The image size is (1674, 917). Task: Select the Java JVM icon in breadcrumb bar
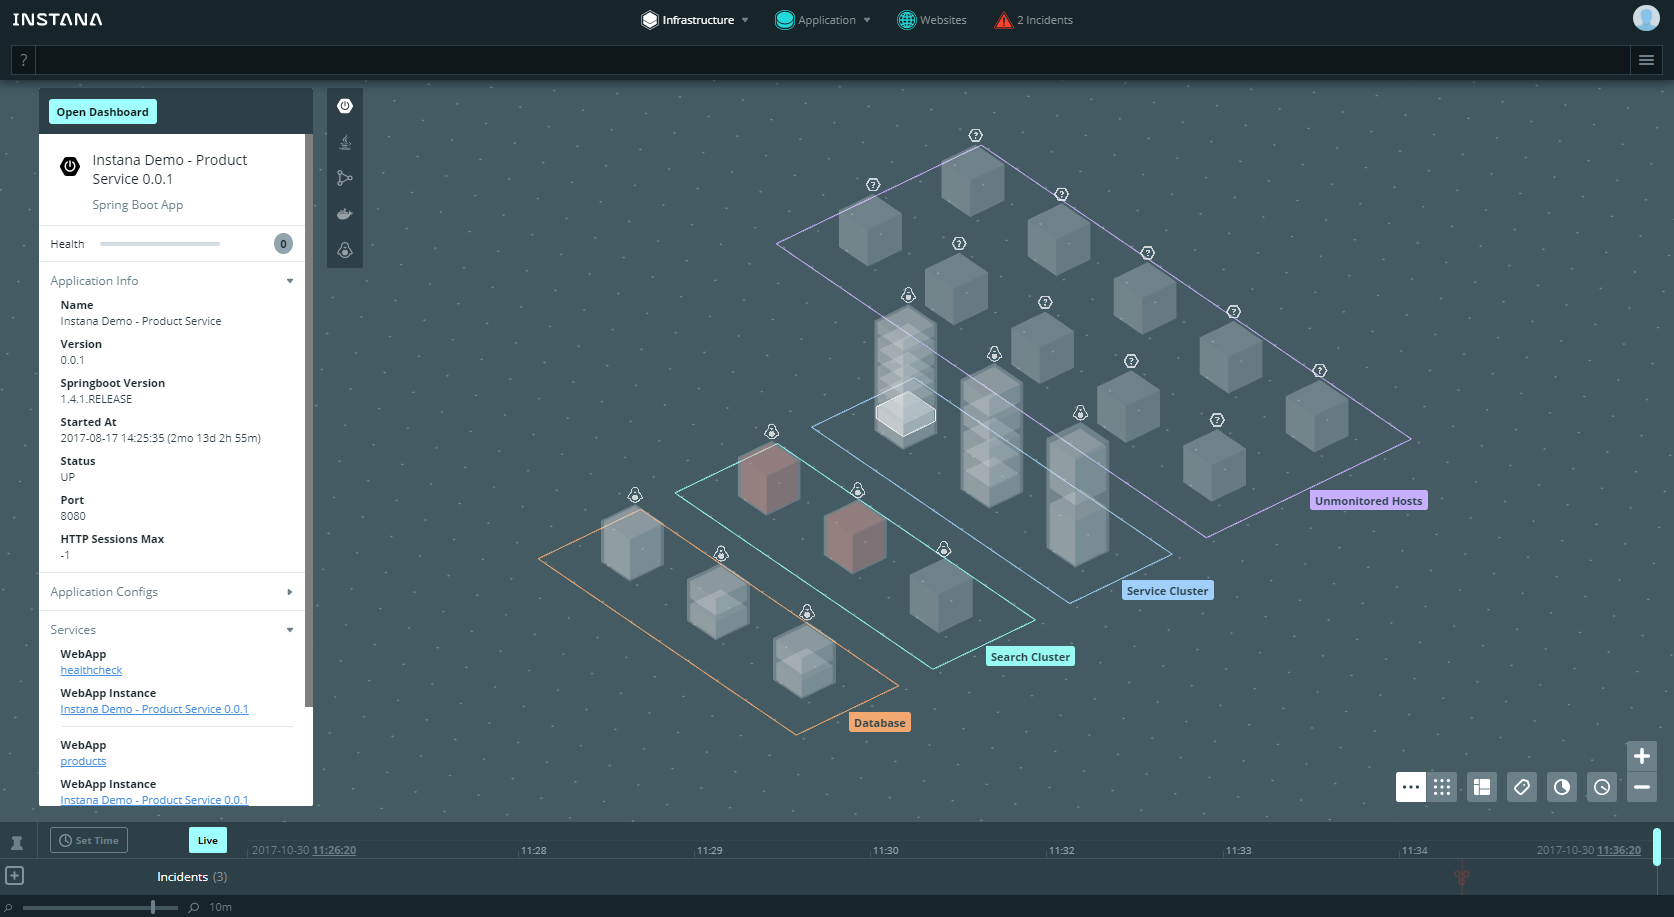click(345, 142)
